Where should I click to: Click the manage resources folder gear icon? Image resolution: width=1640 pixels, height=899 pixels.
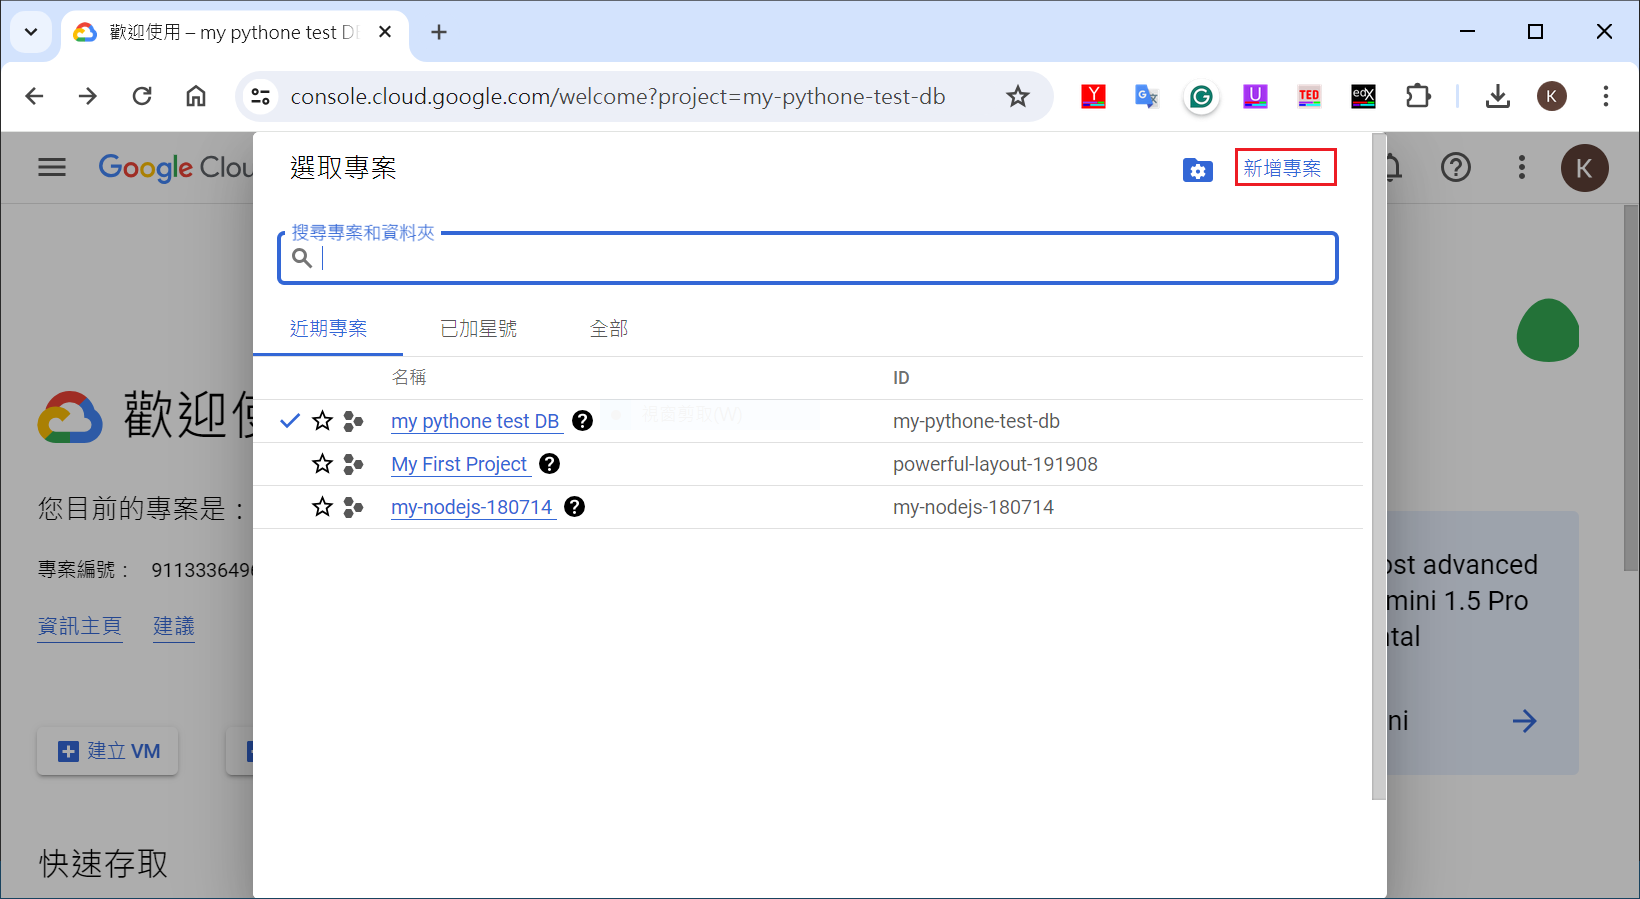(1197, 170)
